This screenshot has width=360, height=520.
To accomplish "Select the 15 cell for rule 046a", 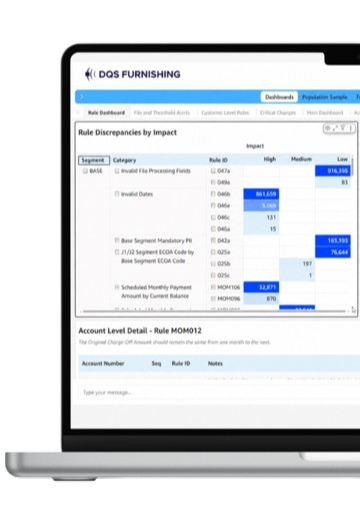I will click(x=261, y=229).
